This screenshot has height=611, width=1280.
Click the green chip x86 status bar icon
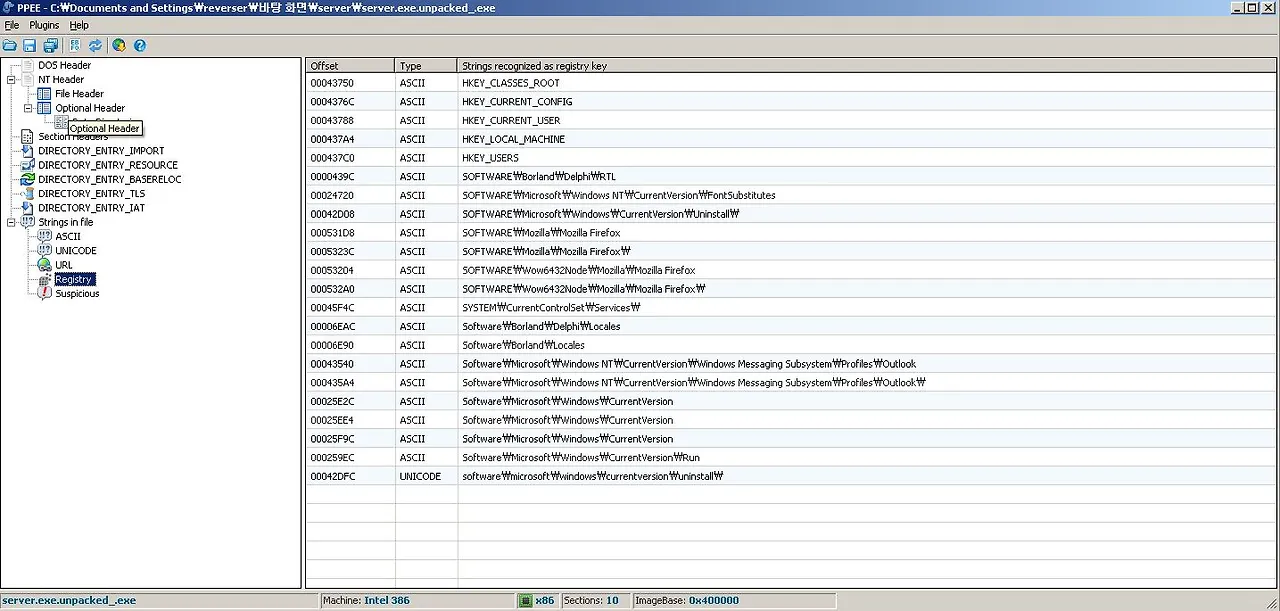pos(525,601)
